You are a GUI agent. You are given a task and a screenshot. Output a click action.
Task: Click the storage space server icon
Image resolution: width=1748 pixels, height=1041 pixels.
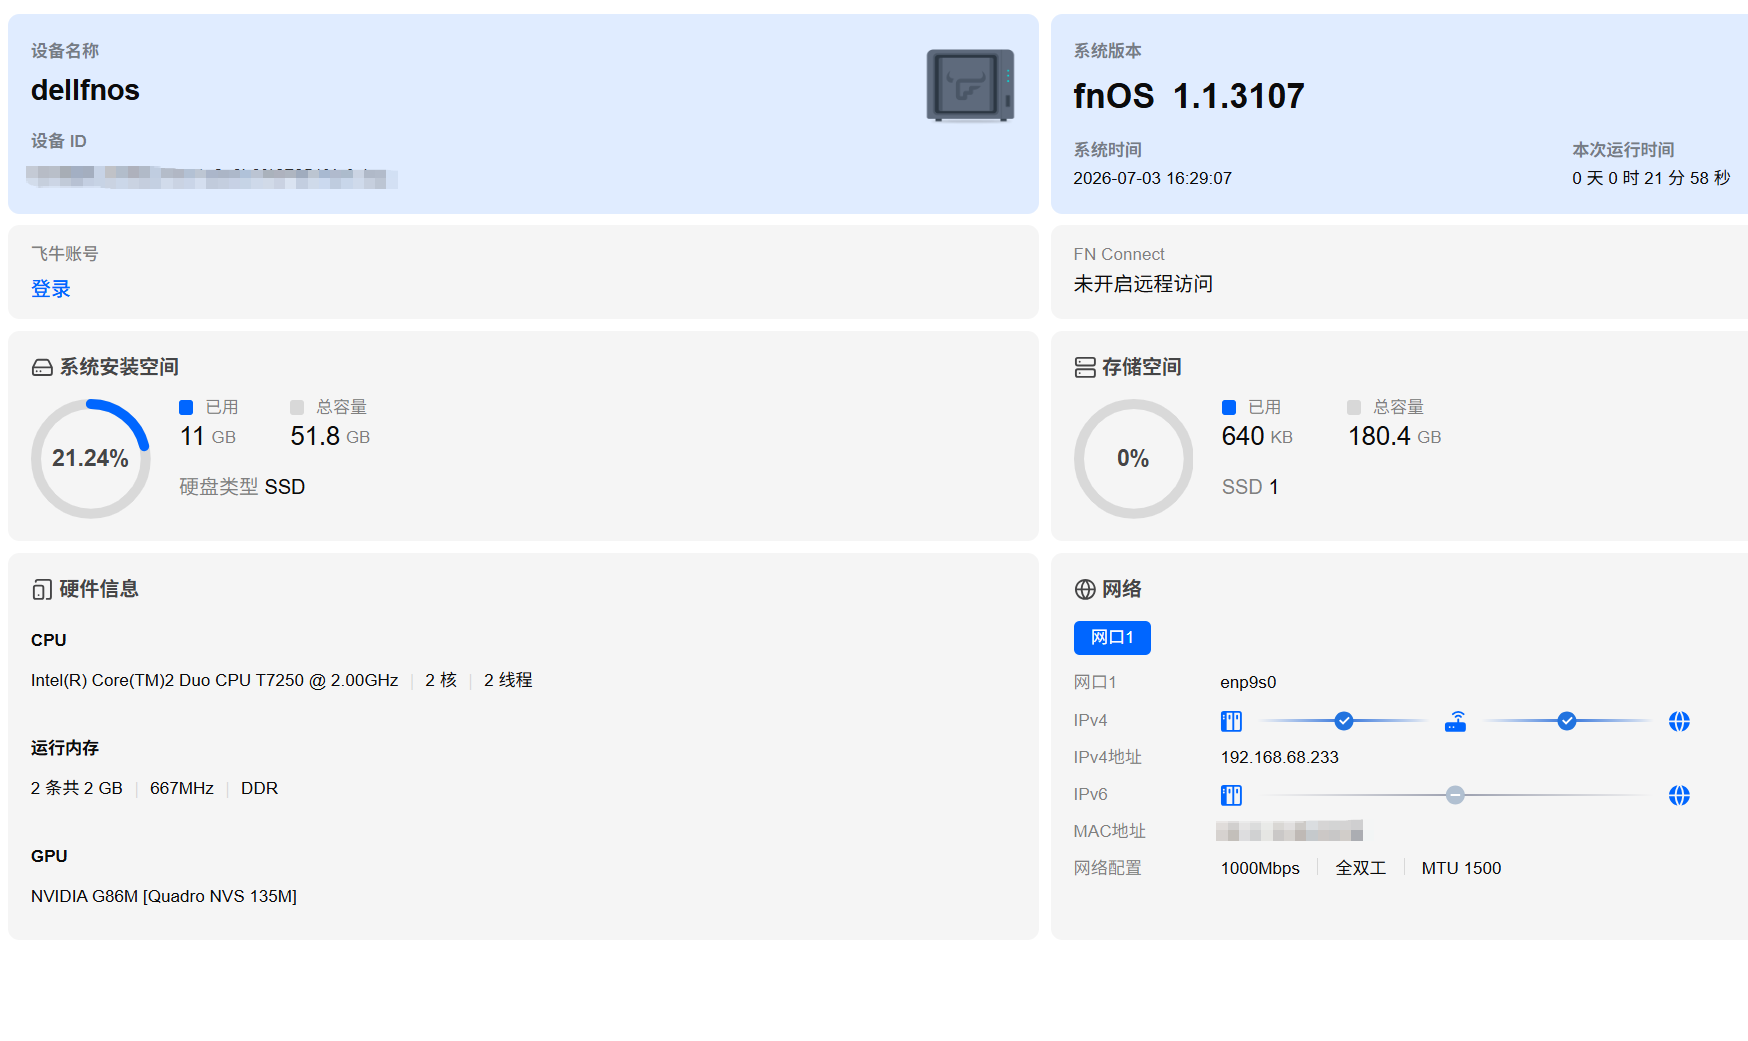1085,368
